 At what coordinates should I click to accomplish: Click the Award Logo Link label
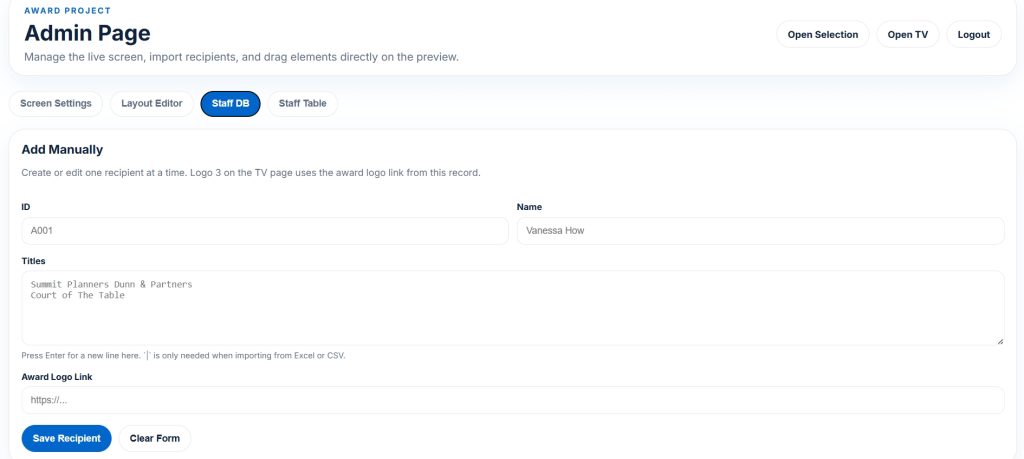(57, 377)
